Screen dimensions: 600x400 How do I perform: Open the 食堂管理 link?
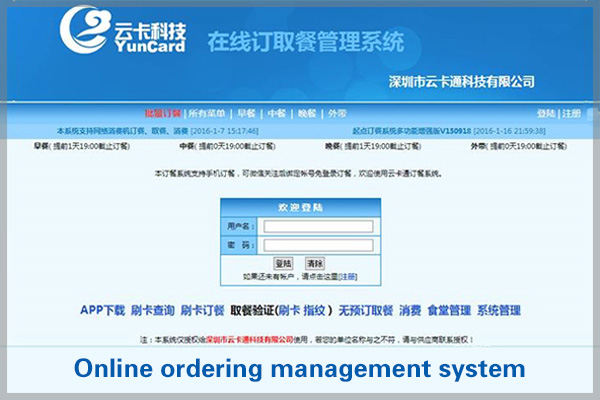449,310
